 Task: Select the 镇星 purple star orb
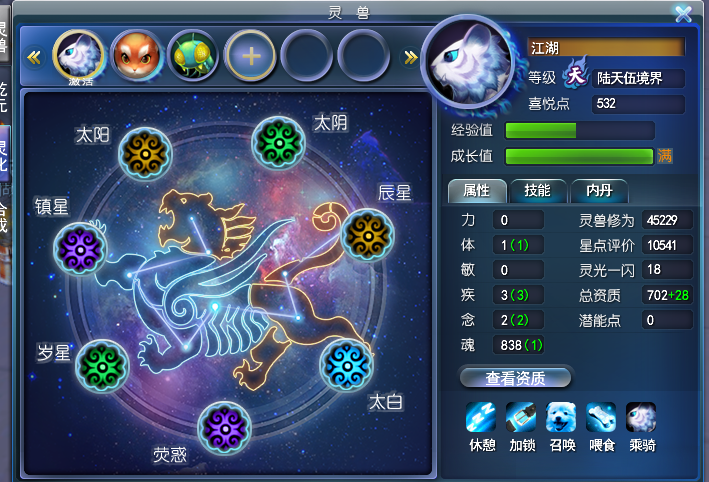[x=80, y=250]
